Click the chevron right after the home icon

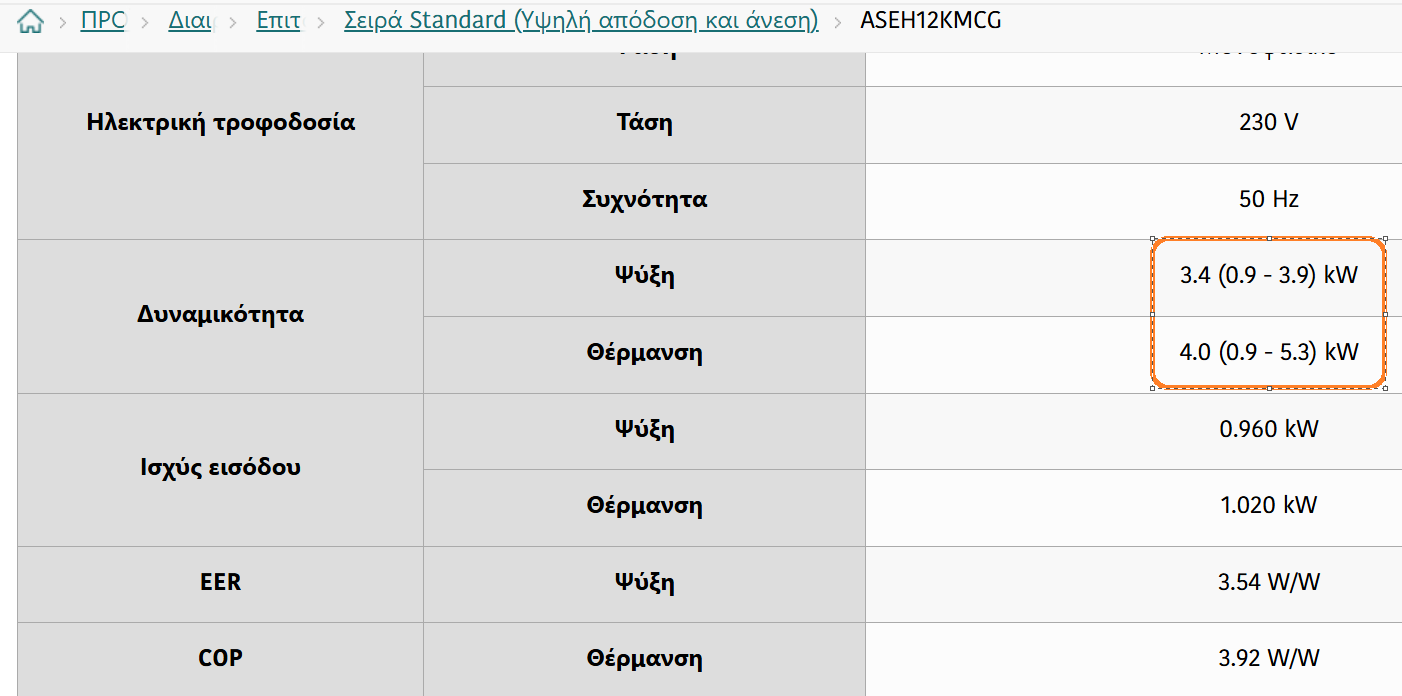point(62,21)
